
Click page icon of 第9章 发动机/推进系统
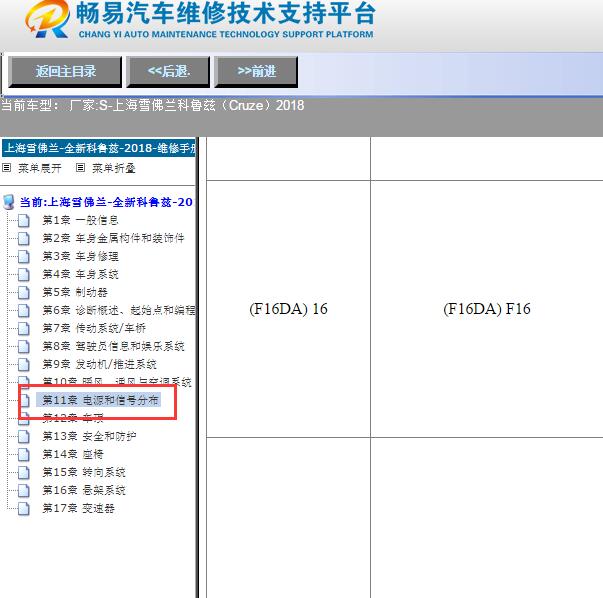tap(24, 365)
